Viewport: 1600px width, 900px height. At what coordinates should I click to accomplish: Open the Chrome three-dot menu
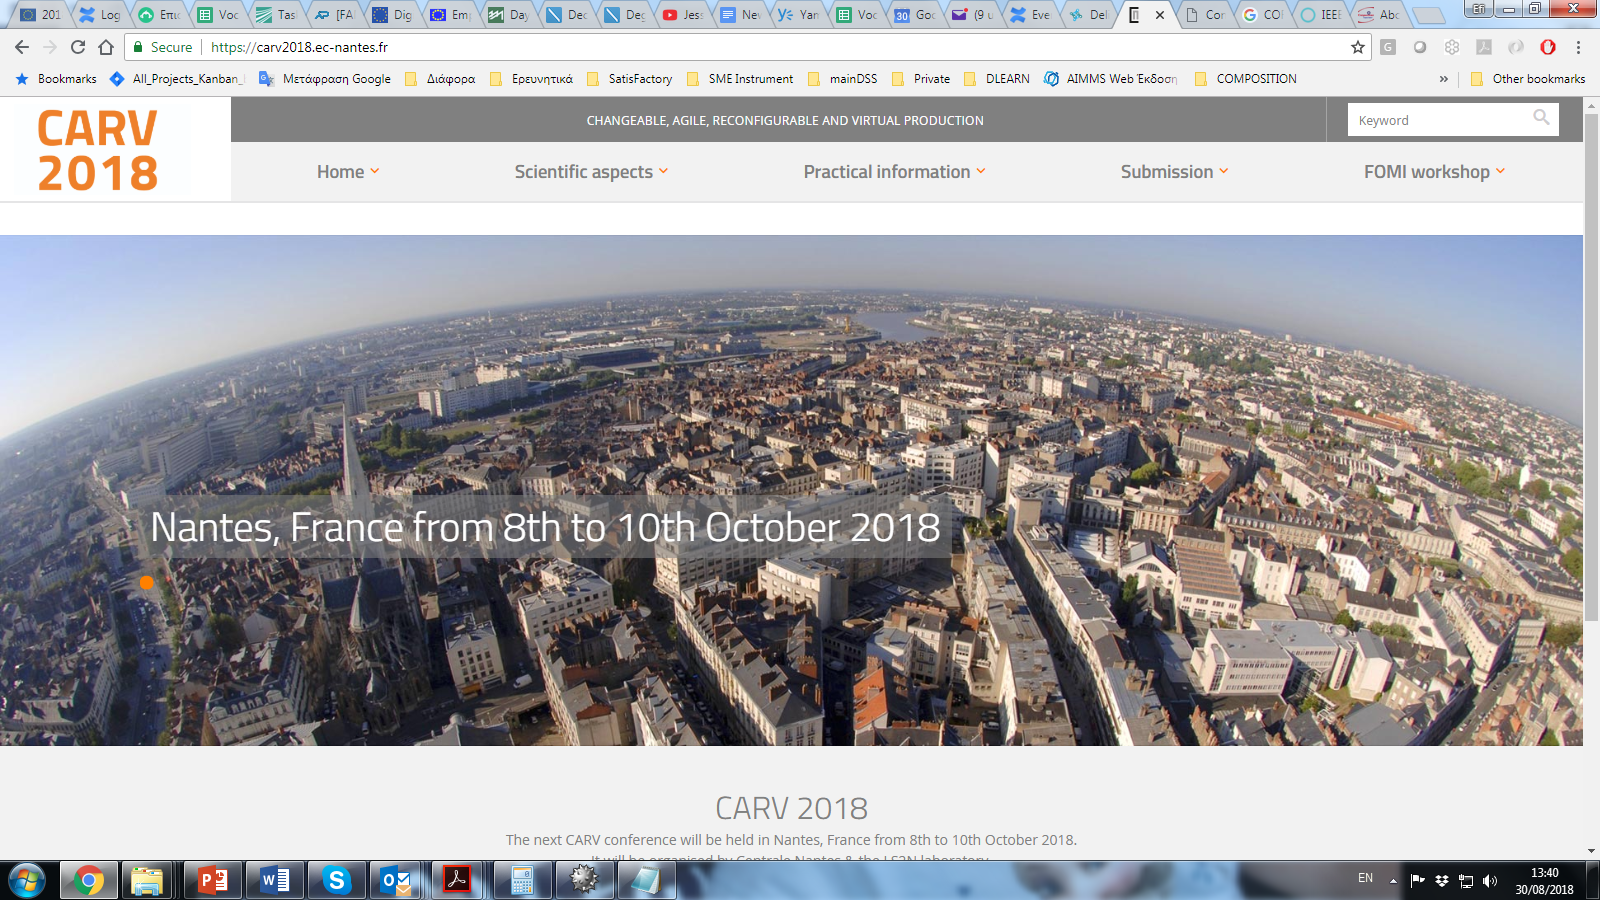[1578, 47]
